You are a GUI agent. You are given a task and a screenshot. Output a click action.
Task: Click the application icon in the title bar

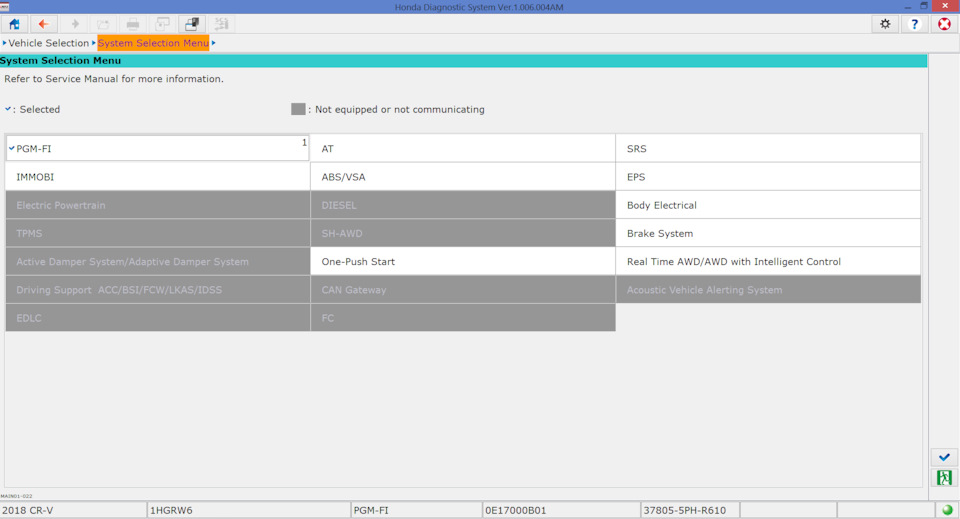(x=5, y=6)
